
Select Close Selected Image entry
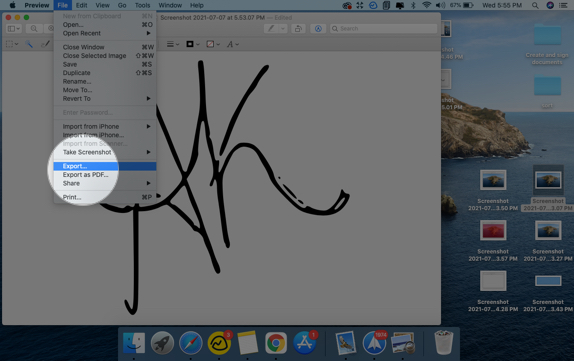pos(105,56)
